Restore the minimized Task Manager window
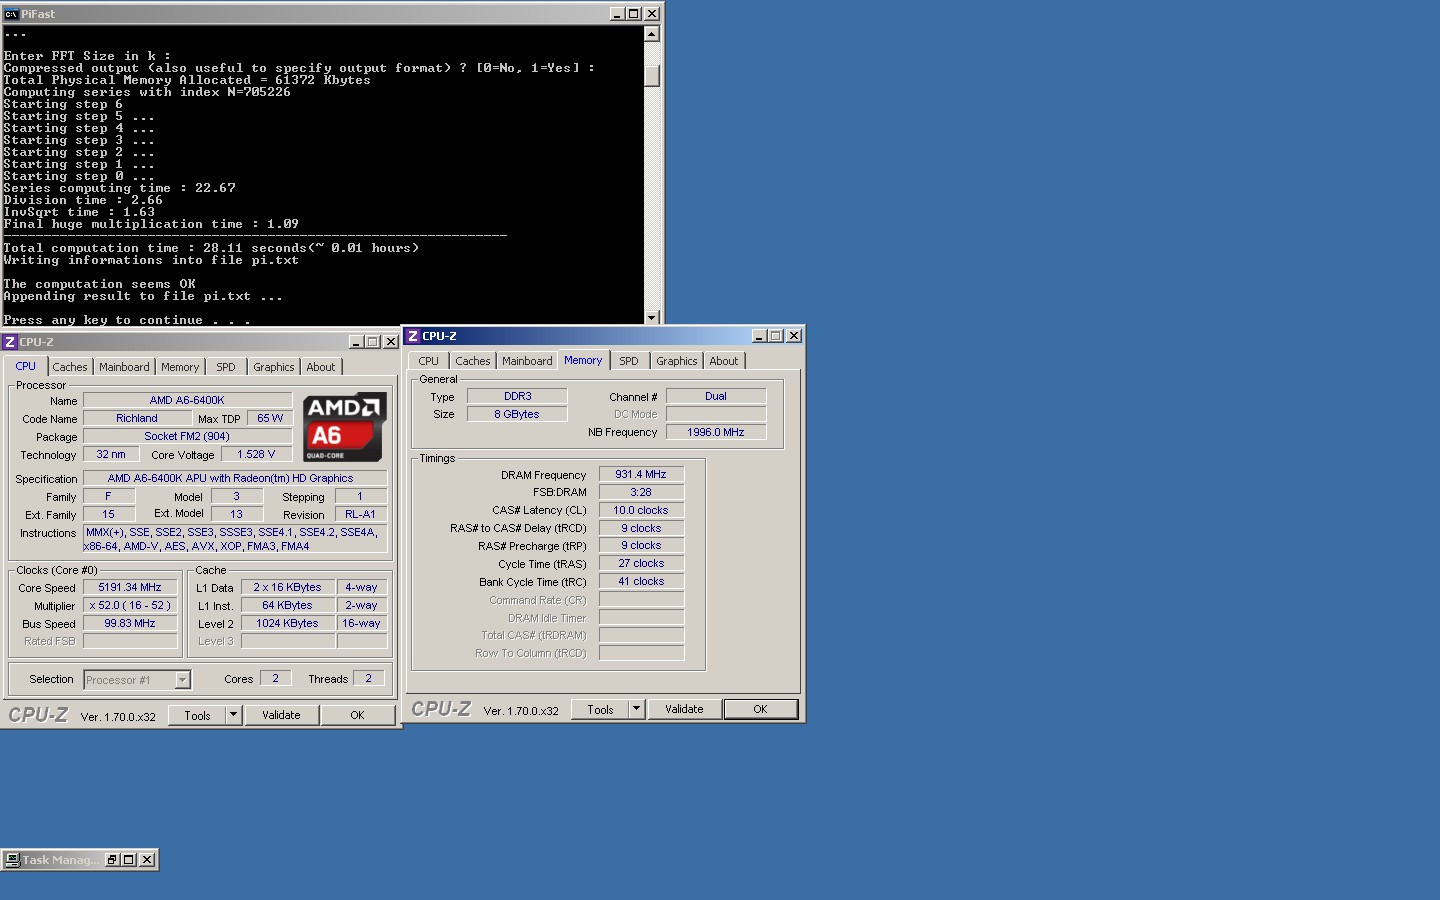This screenshot has height=900, width=1440. tap(112, 860)
